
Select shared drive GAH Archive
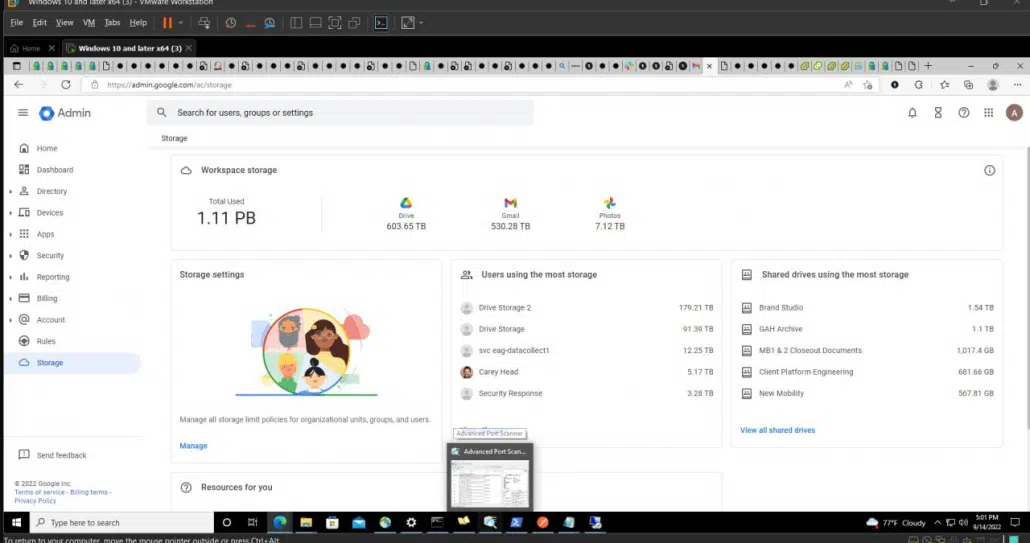tap(867, 329)
